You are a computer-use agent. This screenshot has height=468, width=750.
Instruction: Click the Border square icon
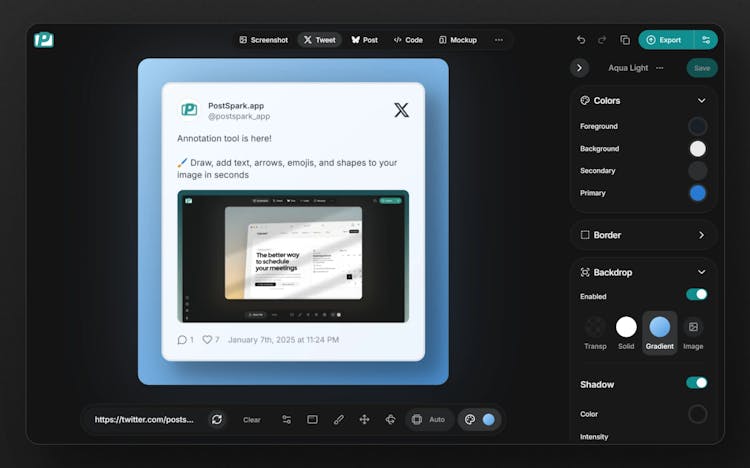point(585,235)
